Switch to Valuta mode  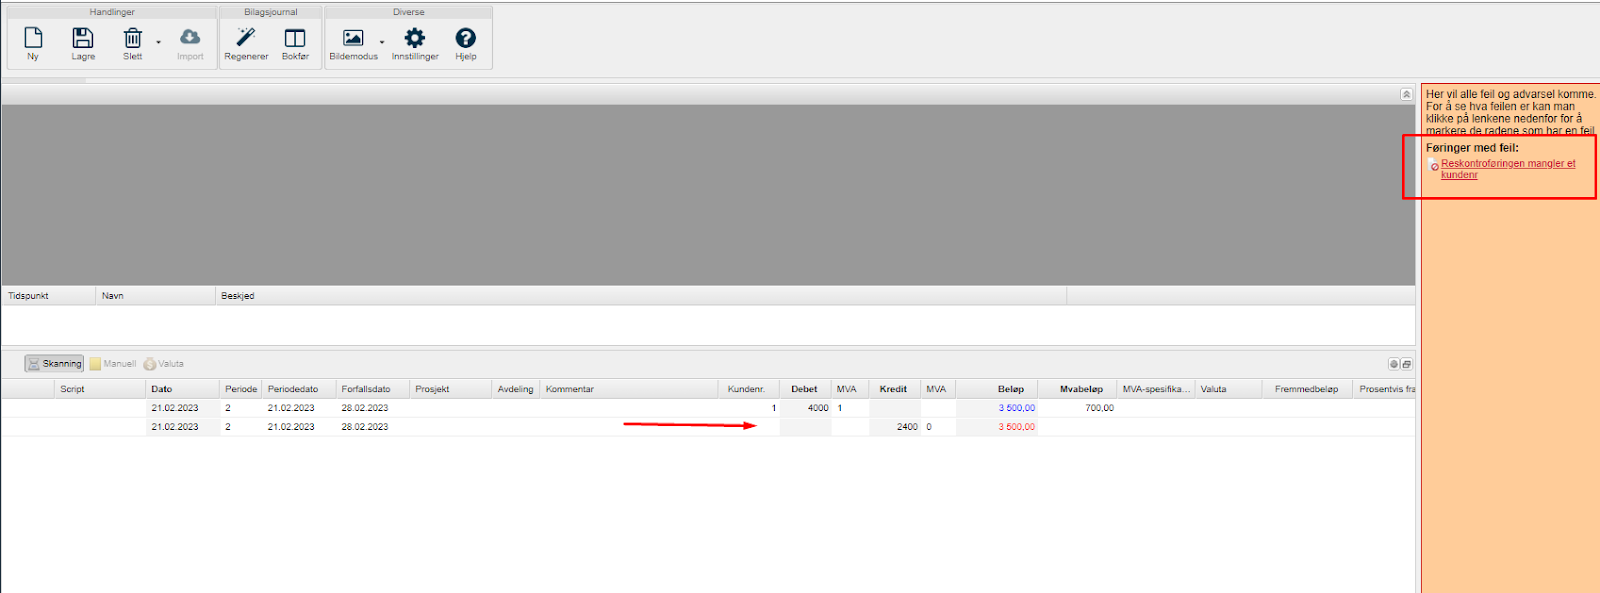[164, 364]
